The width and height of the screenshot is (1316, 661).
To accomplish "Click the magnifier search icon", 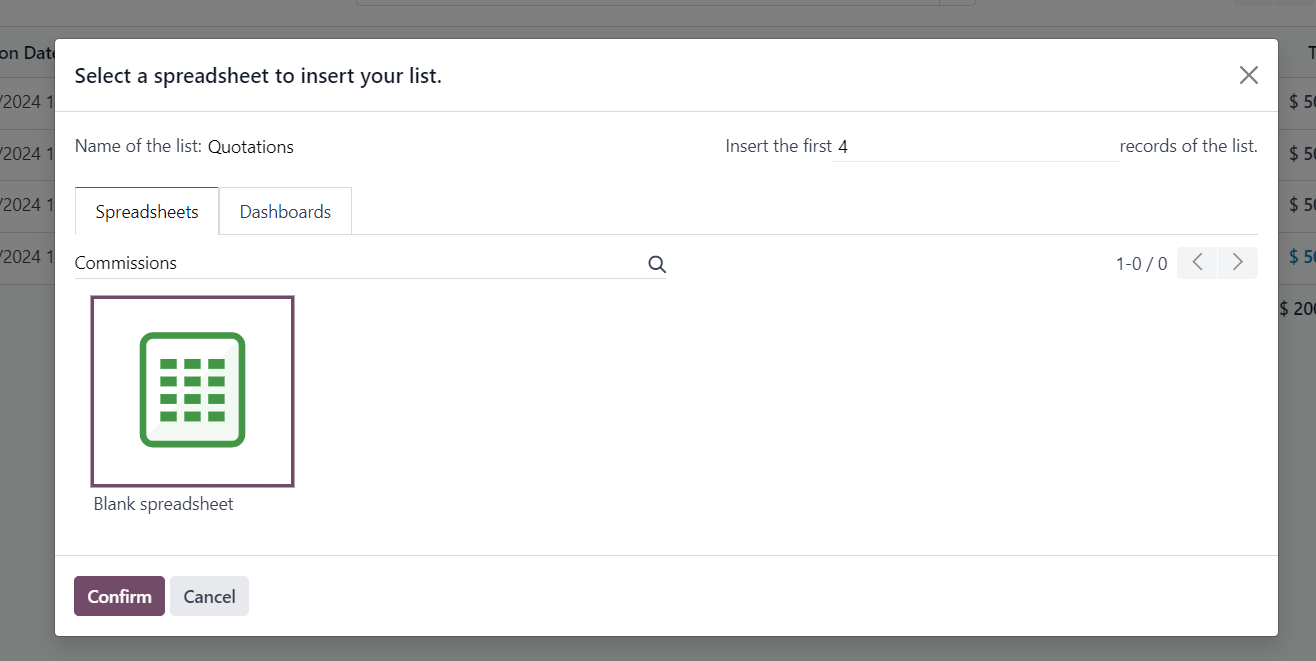I will coord(657,264).
